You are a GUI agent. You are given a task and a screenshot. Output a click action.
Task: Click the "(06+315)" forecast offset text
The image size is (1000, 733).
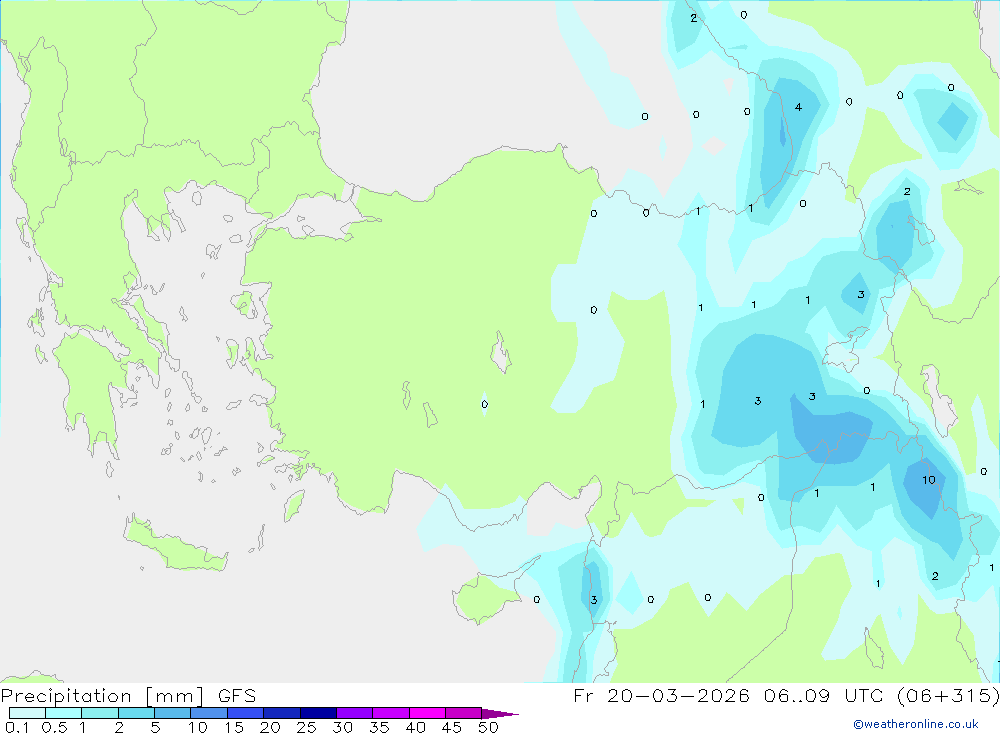click(948, 695)
